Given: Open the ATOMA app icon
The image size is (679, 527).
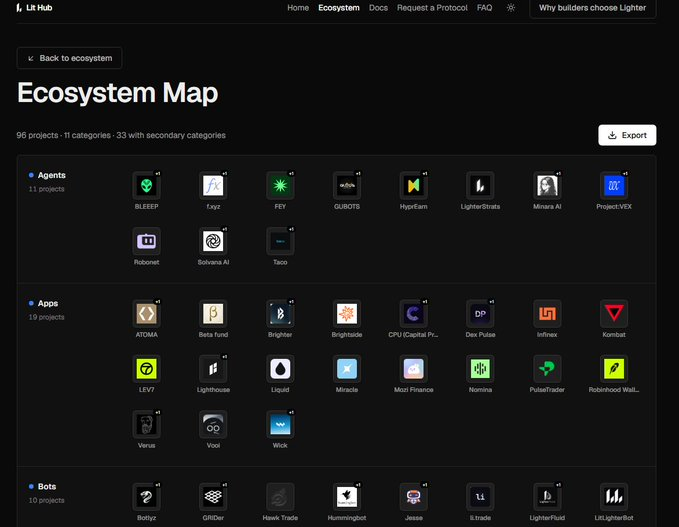Looking at the screenshot, I should pos(146,314).
